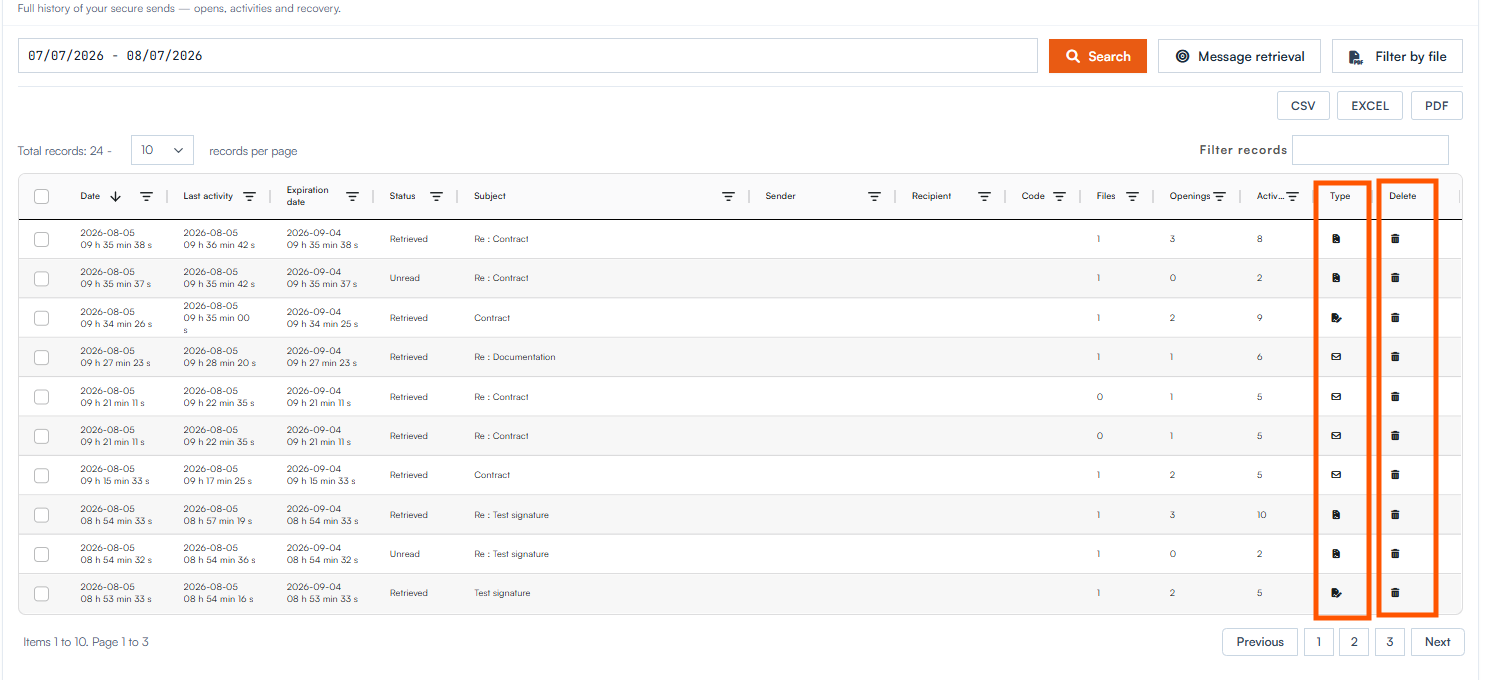Open the Files column filter menu
This screenshot has width=1488, height=680.
tap(1132, 197)
